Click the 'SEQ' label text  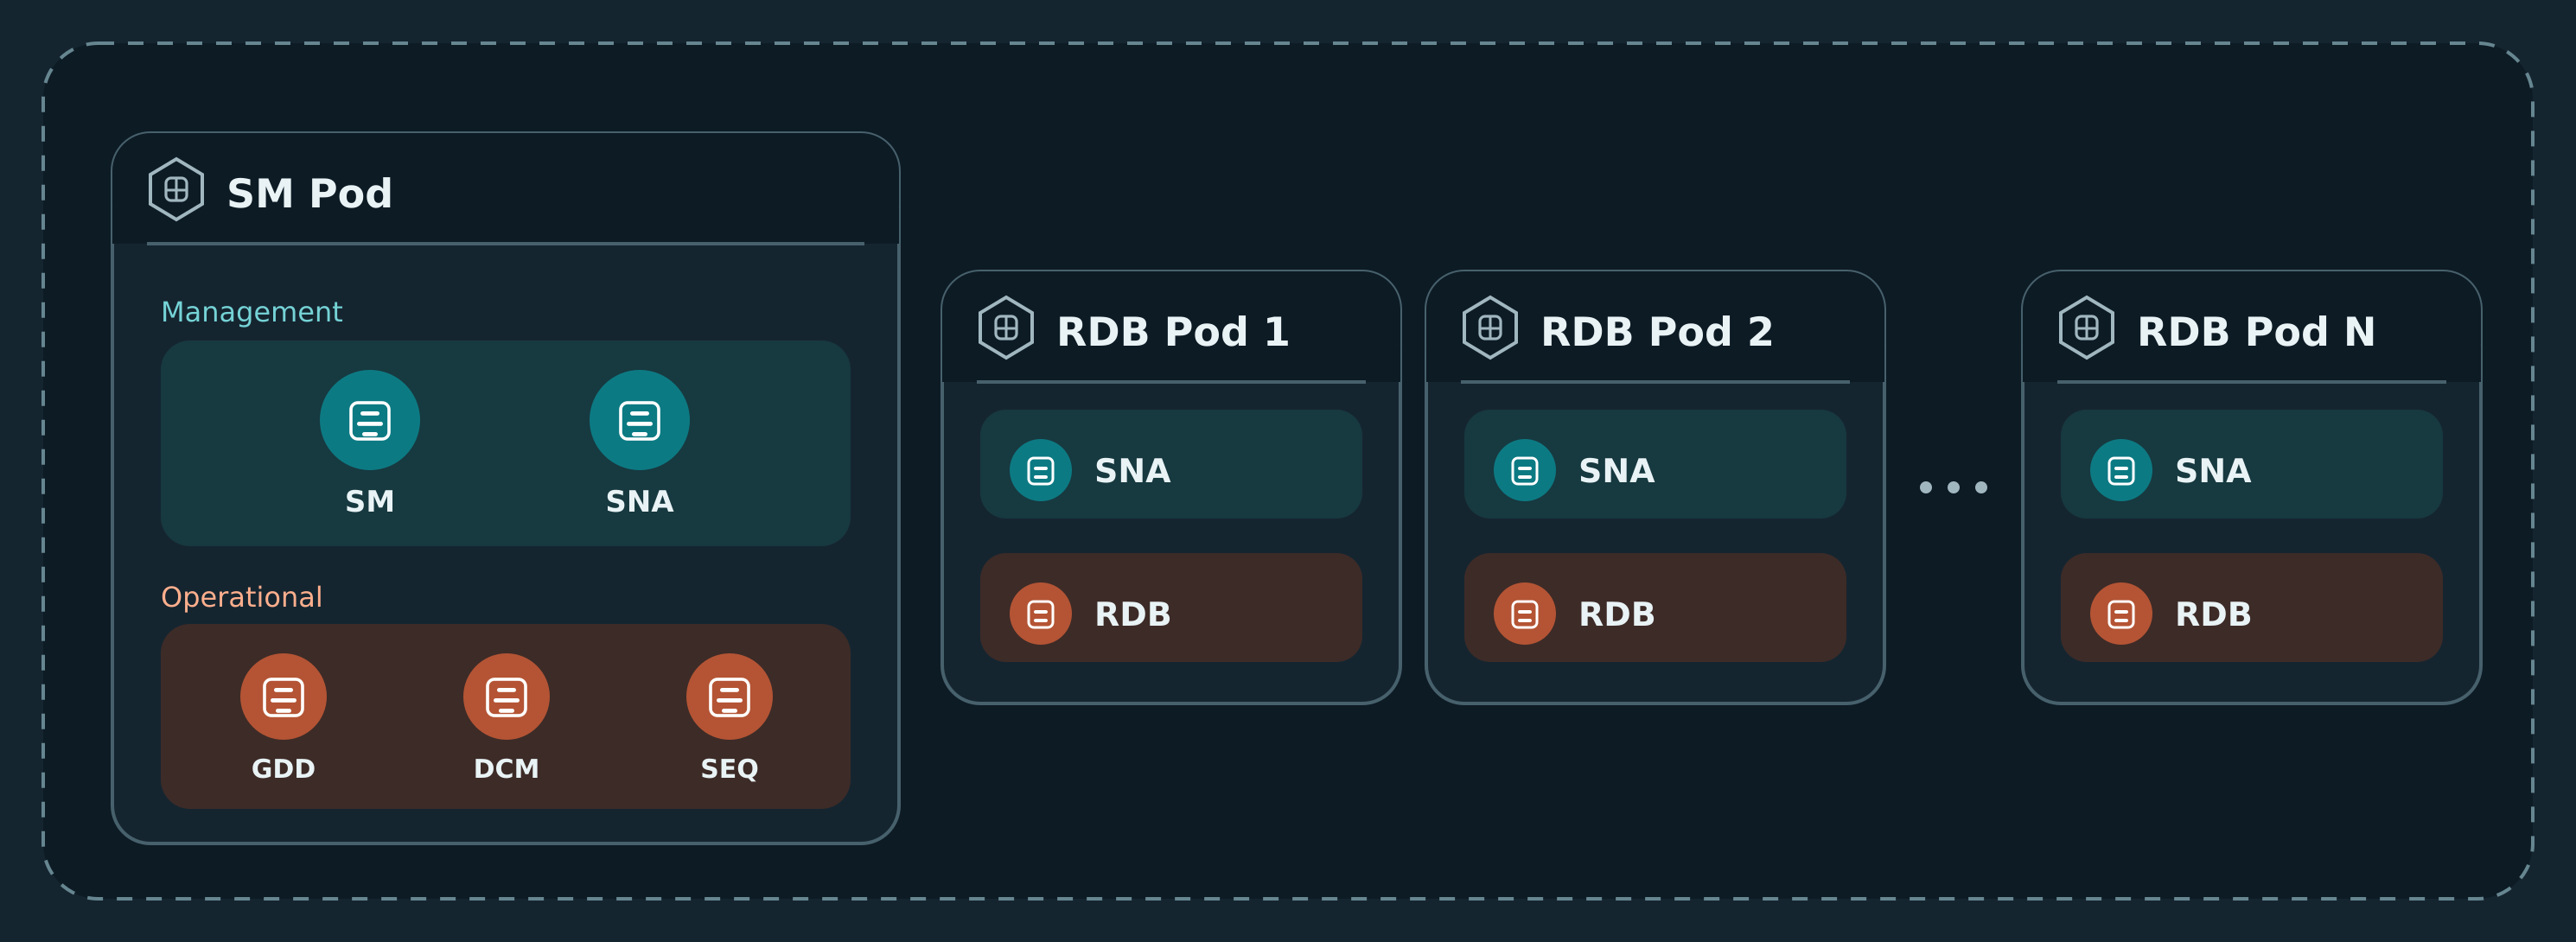click(729, 769)
